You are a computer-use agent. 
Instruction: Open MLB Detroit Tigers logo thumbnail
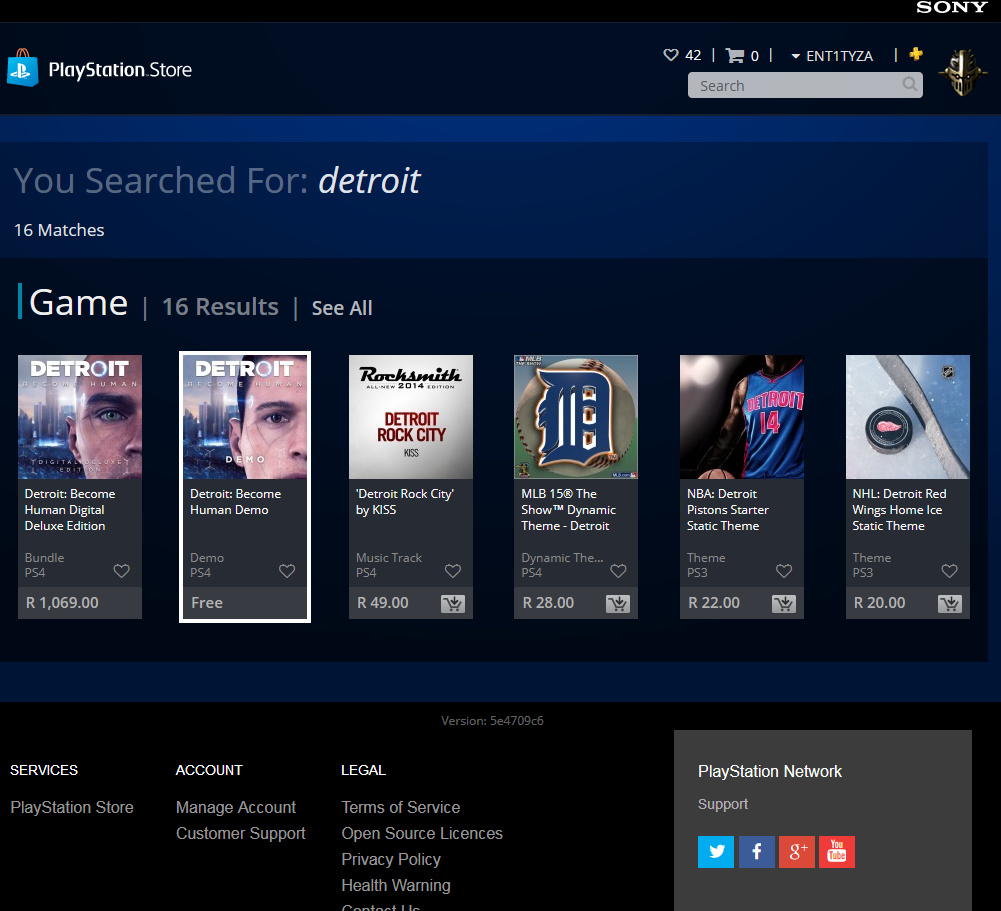[x=576, y=417]
